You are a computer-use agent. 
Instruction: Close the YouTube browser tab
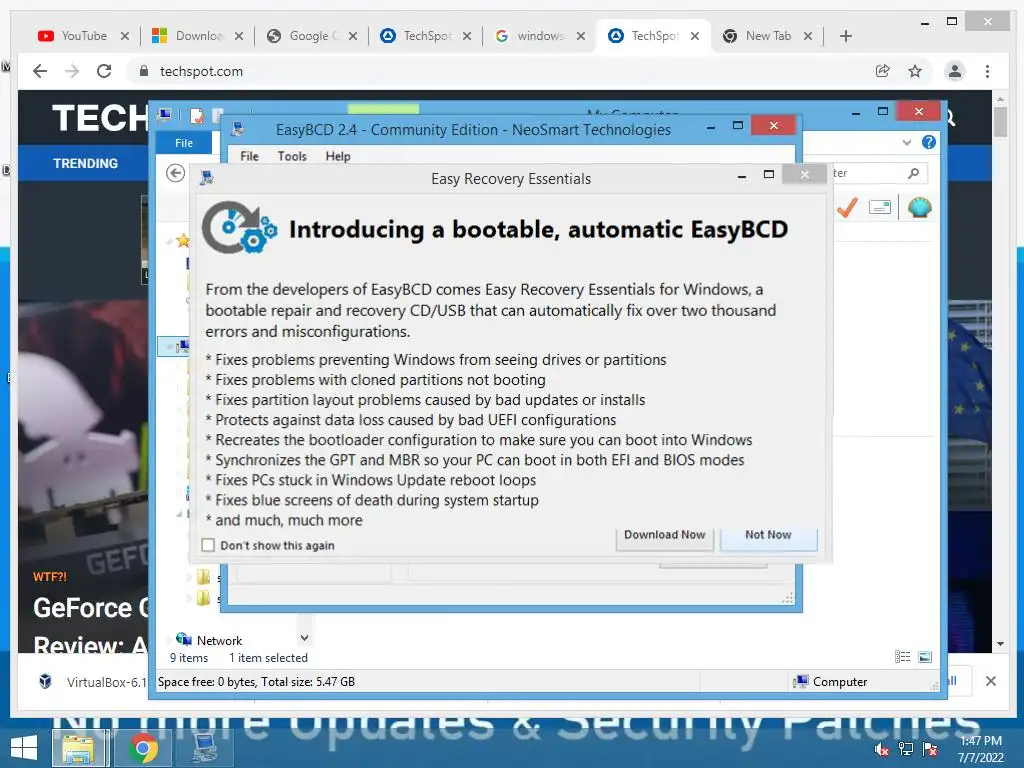point(125,36)
